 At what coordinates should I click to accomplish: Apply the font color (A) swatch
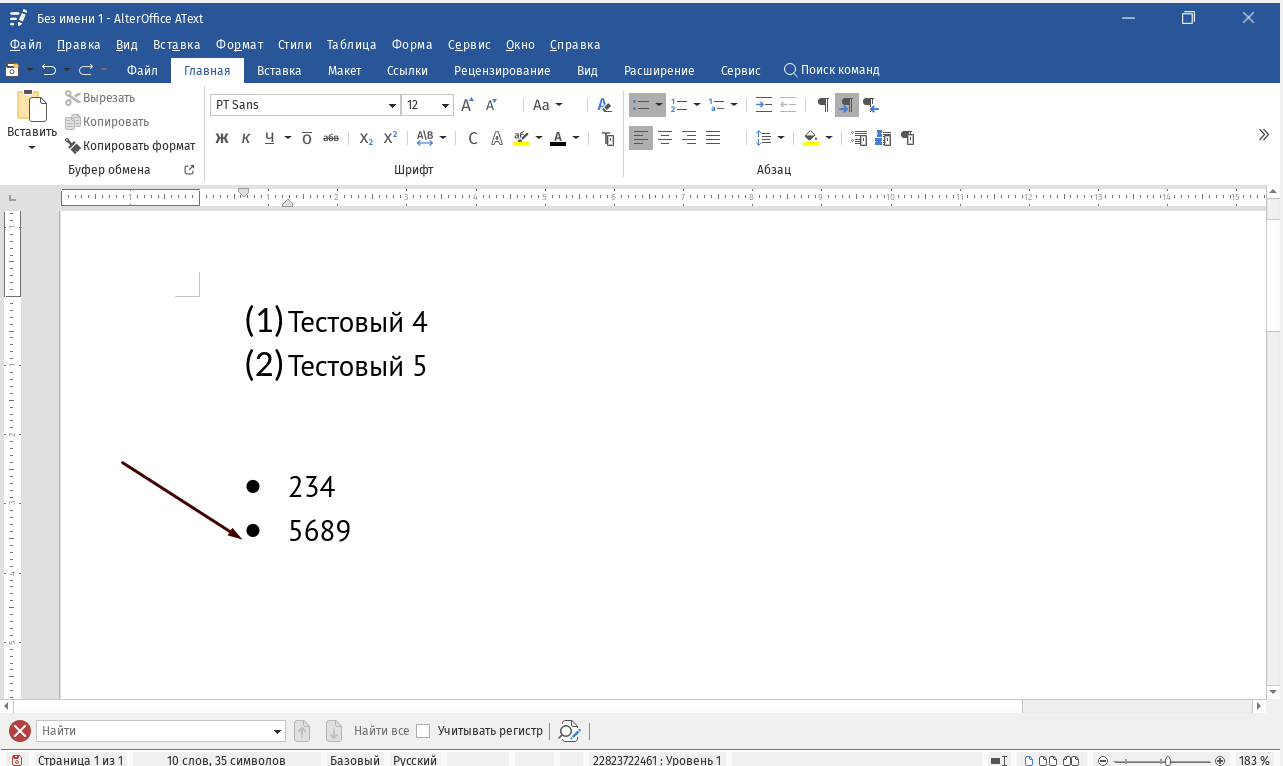tap(558, 138)
